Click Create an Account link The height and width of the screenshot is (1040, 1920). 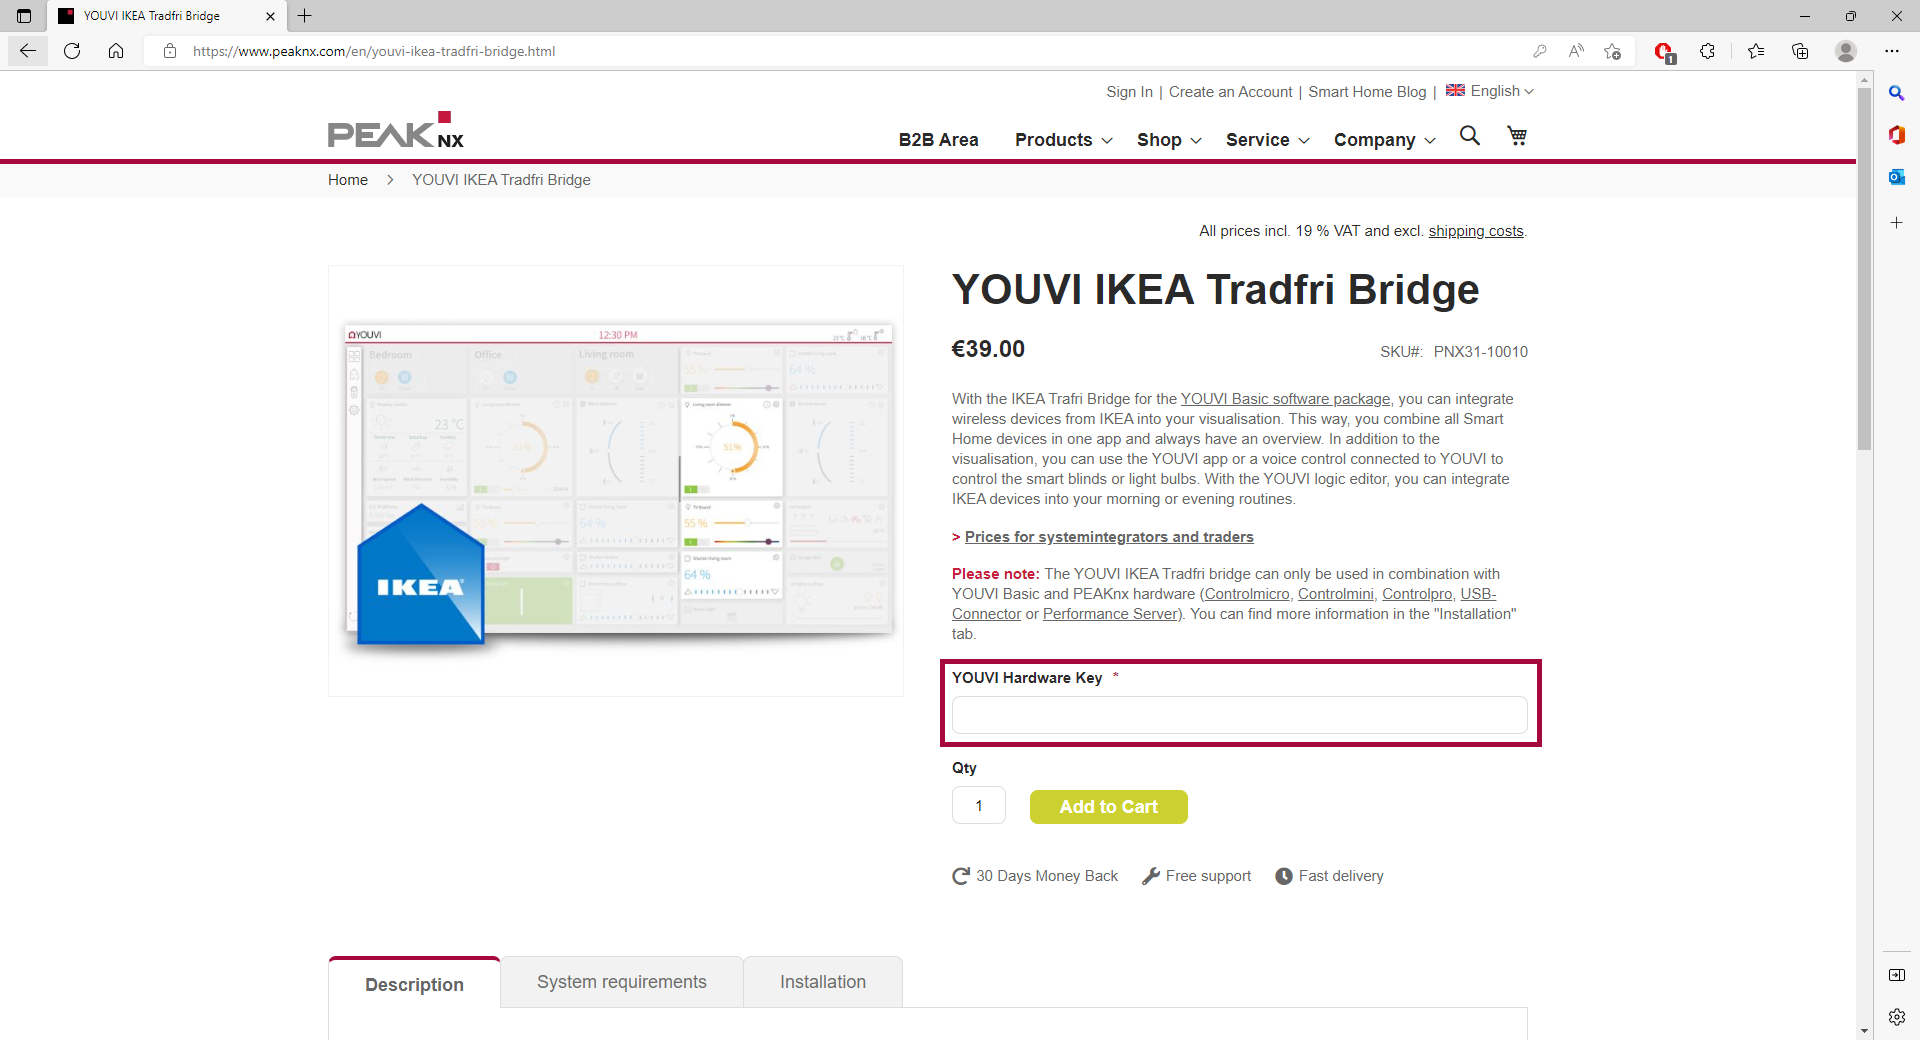click(1230, 92)
